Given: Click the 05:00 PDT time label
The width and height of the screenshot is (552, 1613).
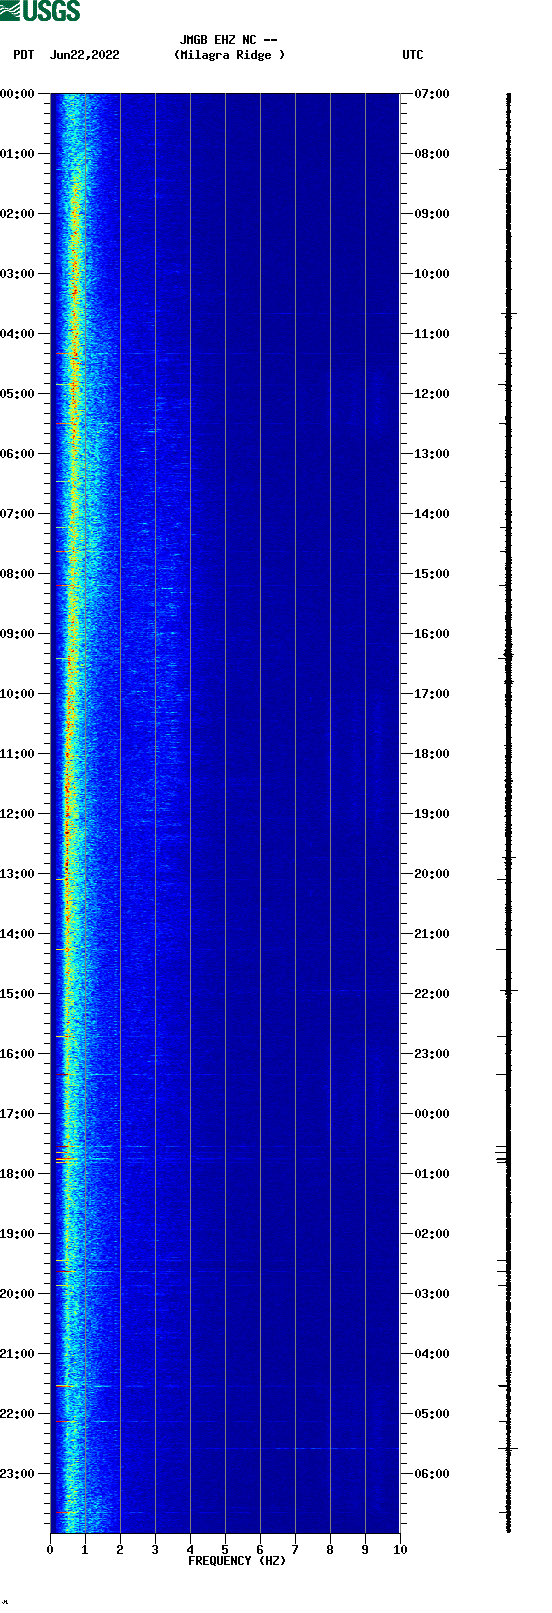Looking at the screenshot, I should (18, 394).
